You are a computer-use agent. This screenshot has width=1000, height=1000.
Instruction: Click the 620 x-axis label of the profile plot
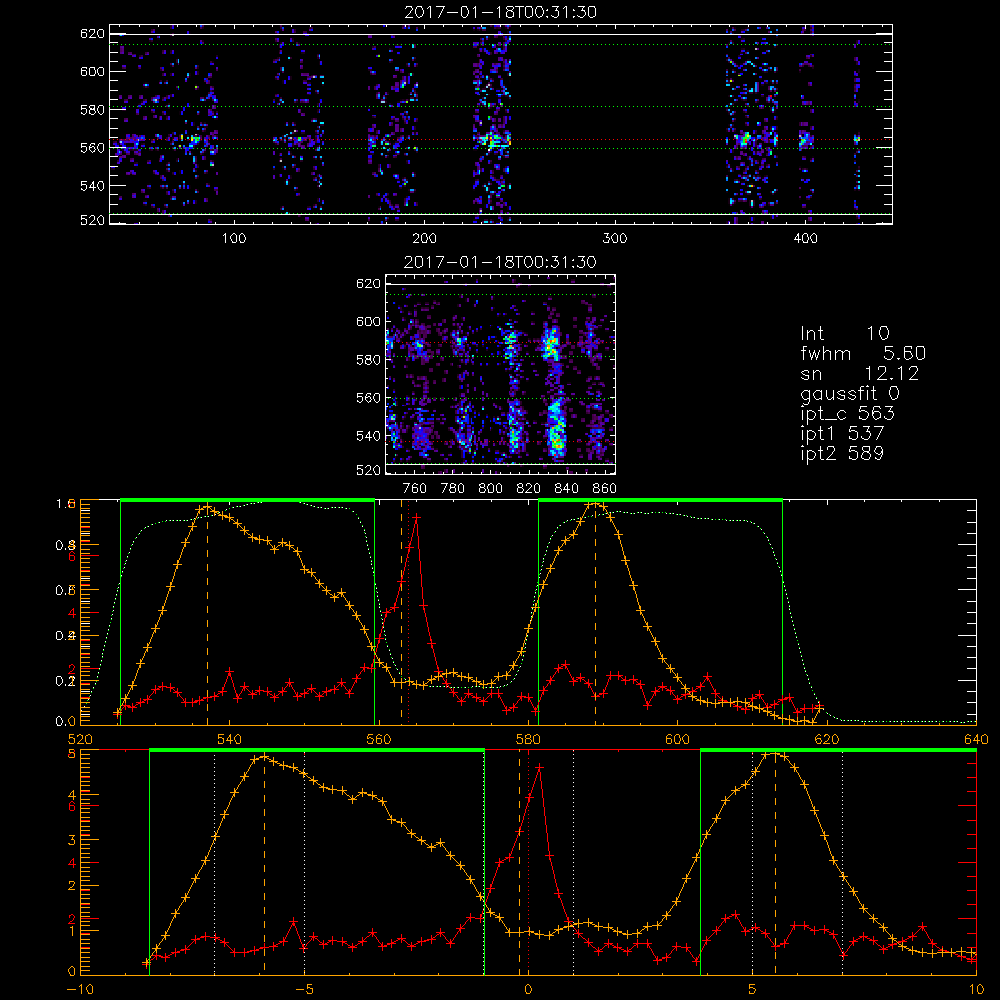pos(827,739)
